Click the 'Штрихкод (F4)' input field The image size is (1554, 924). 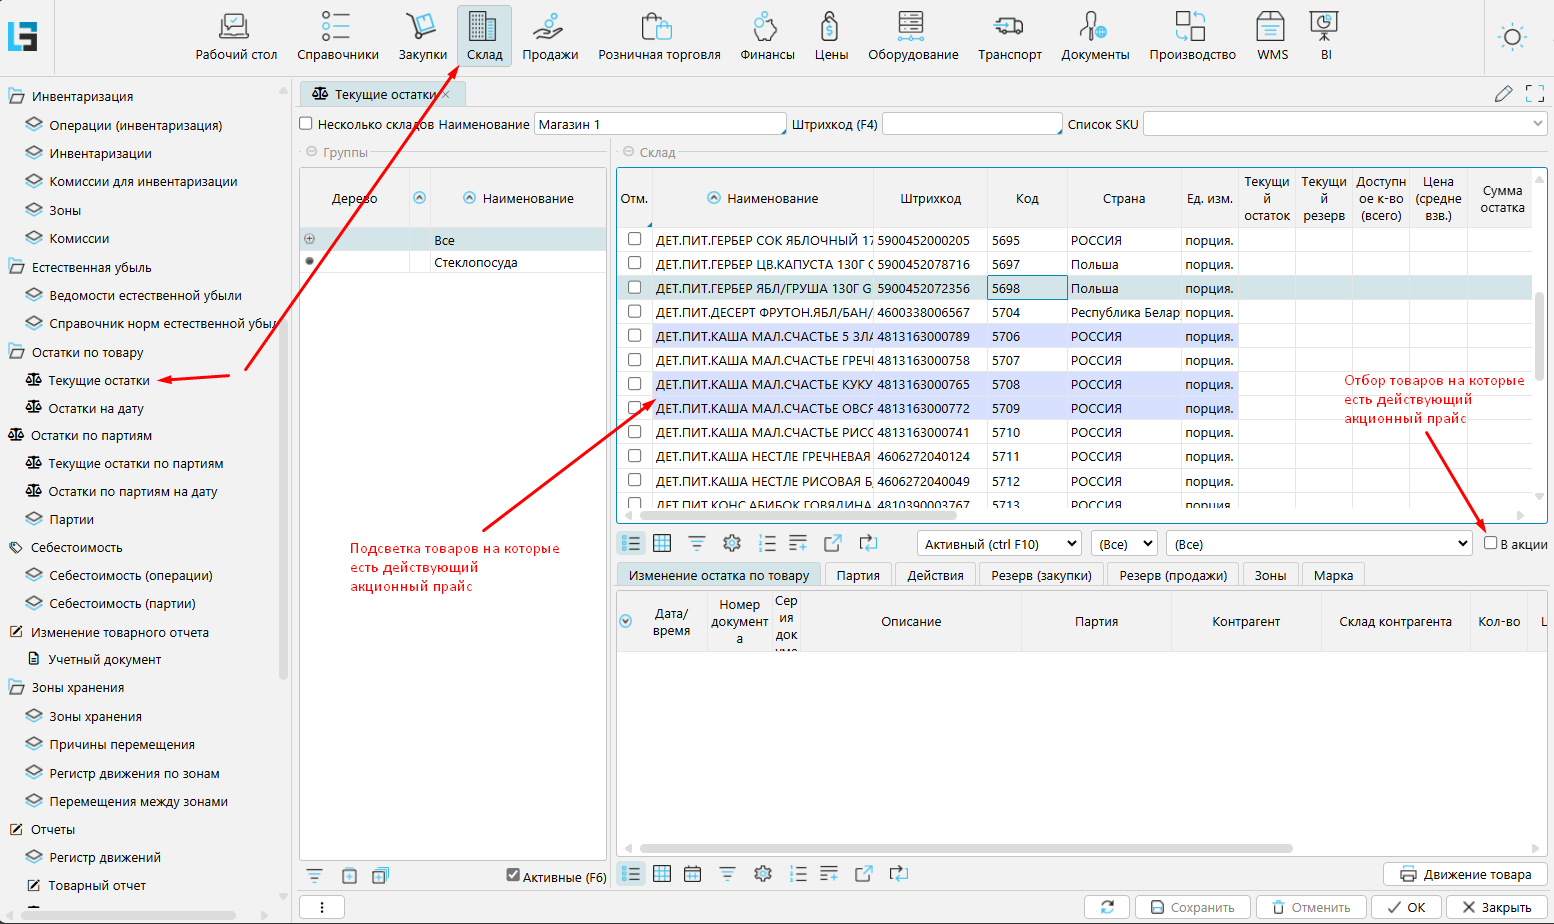(970, 124)
